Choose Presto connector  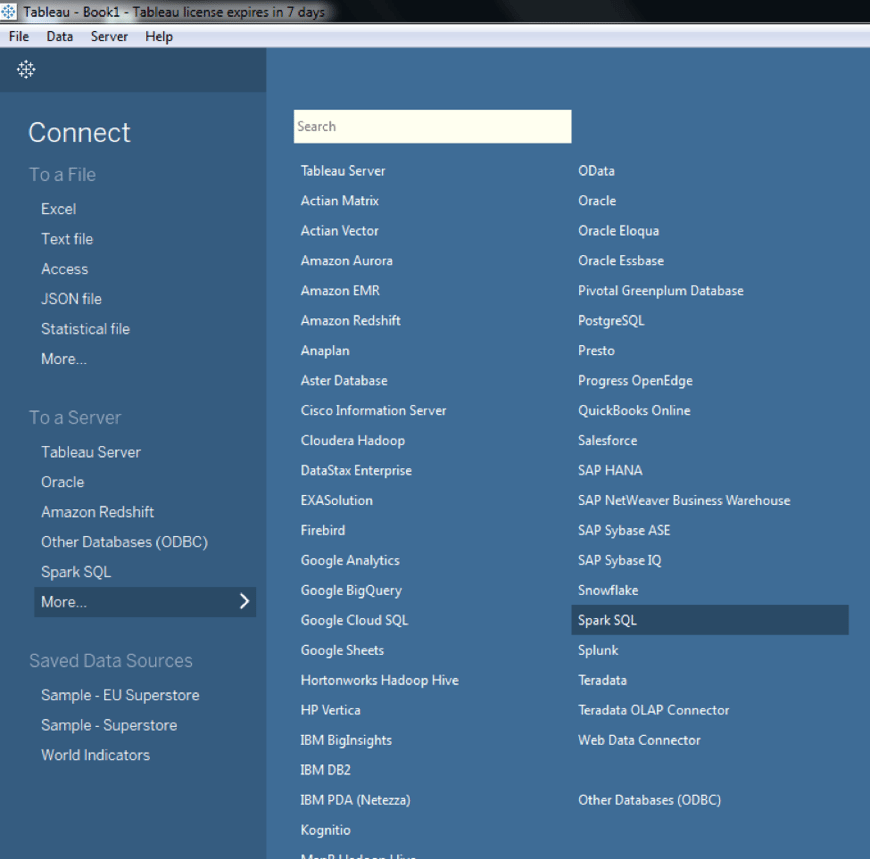coord(596,351)
